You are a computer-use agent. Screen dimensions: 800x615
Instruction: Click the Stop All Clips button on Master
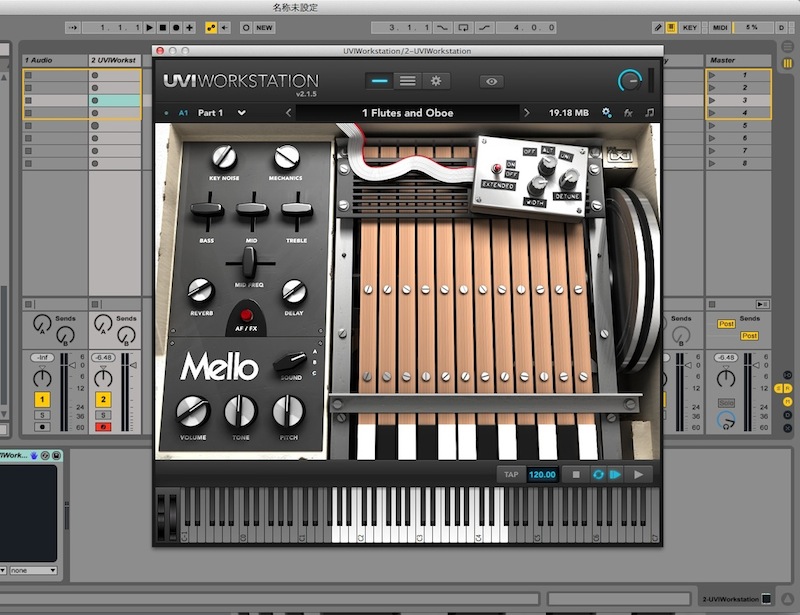pyautogui.click(x=712, y=304)
